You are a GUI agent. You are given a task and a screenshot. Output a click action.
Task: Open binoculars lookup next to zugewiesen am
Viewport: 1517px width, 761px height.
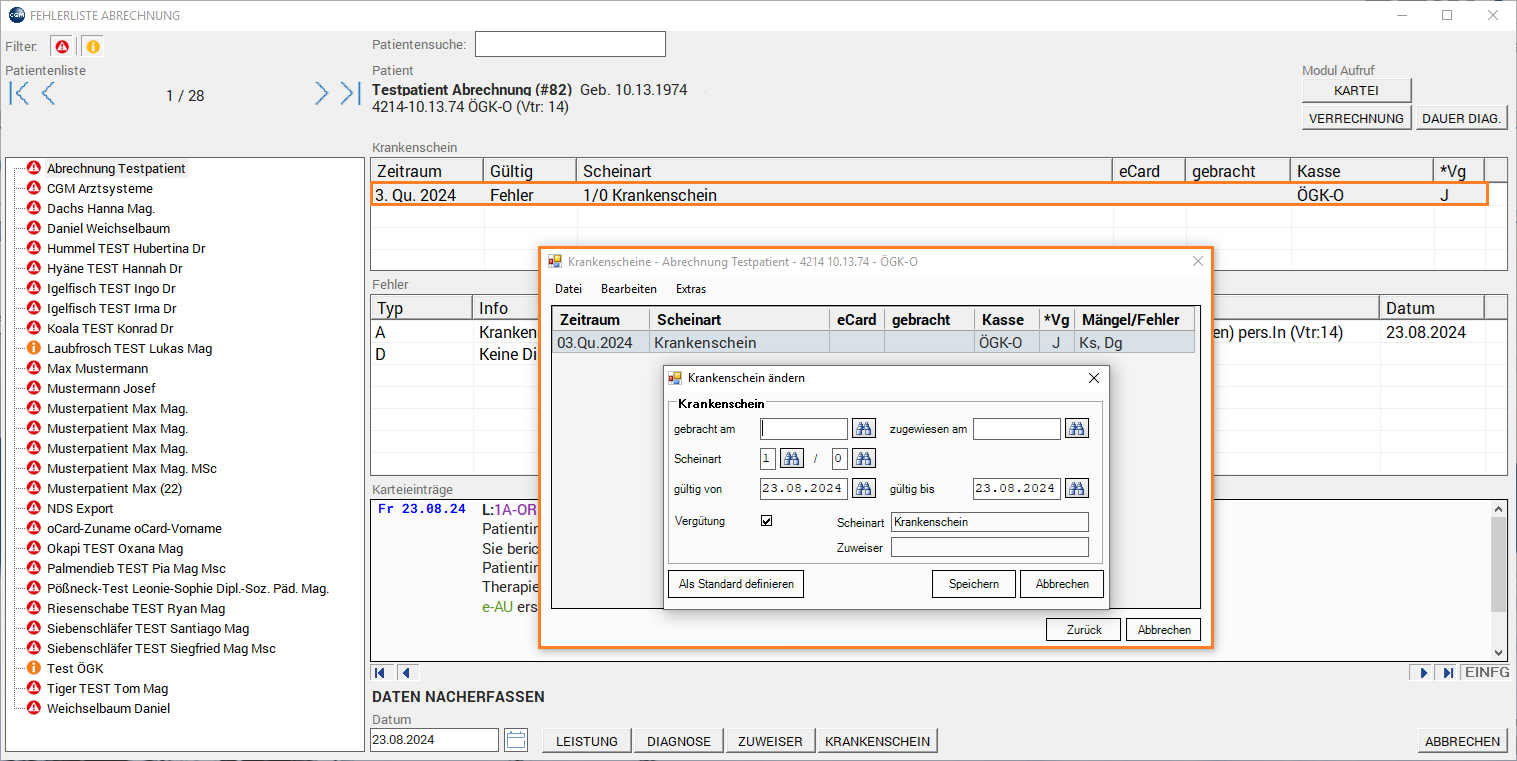pyautogui.click(x=1076, y=429)
